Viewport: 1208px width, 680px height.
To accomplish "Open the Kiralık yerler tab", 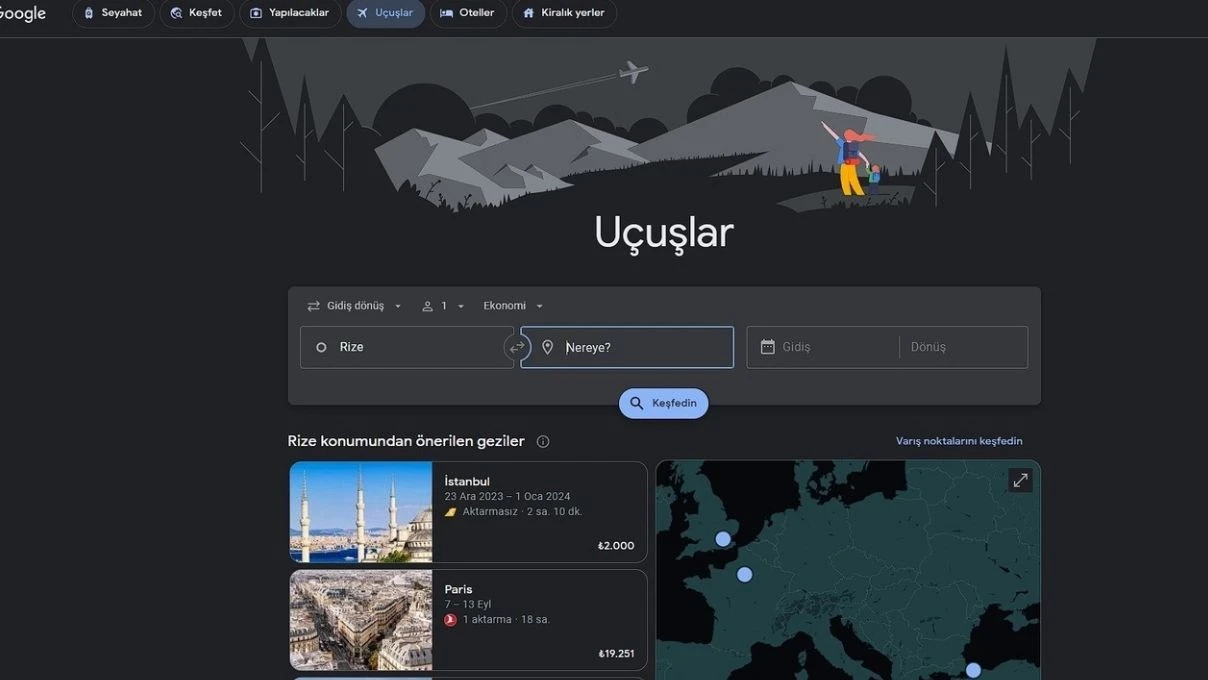I will [x=564, y=13].
